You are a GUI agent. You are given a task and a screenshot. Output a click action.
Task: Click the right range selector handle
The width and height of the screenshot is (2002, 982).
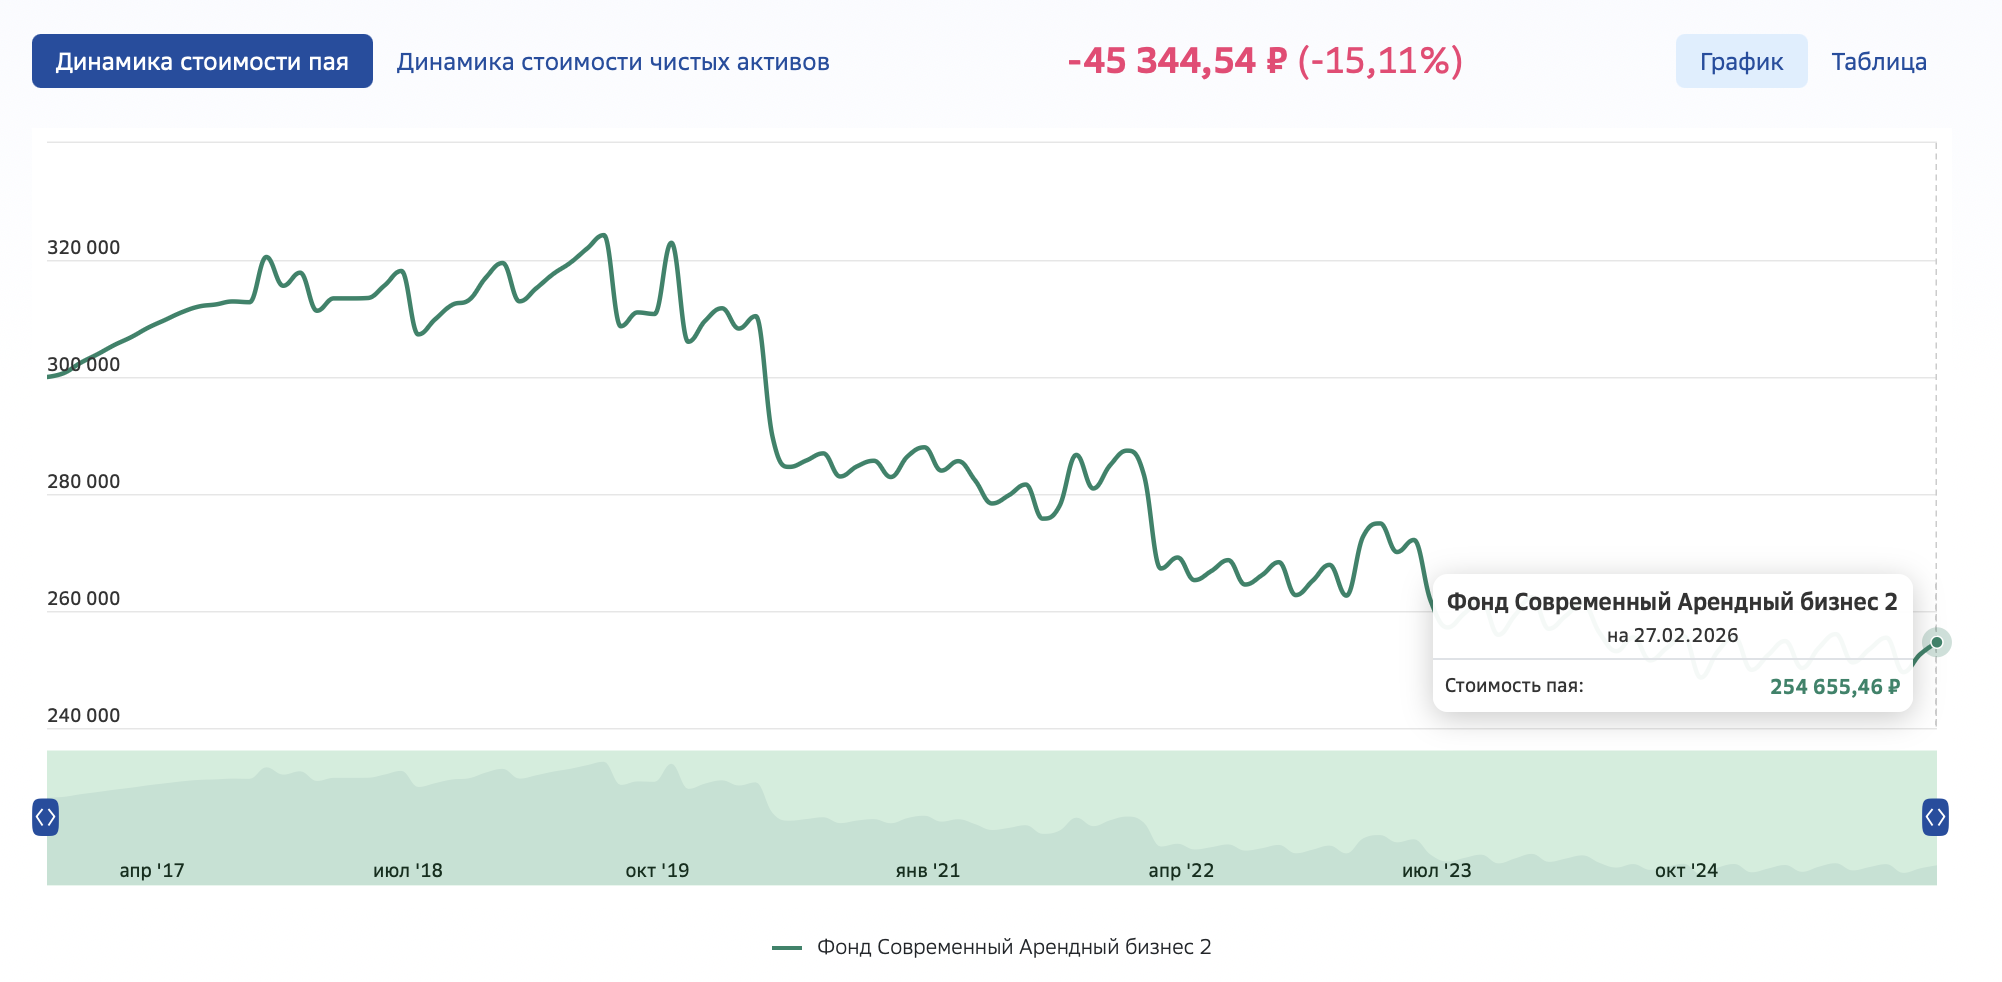tap(1935, 817)
